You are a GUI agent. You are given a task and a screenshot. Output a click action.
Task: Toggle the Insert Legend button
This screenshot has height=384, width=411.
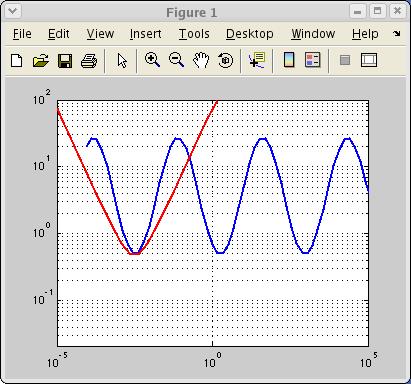pos(312,60)
